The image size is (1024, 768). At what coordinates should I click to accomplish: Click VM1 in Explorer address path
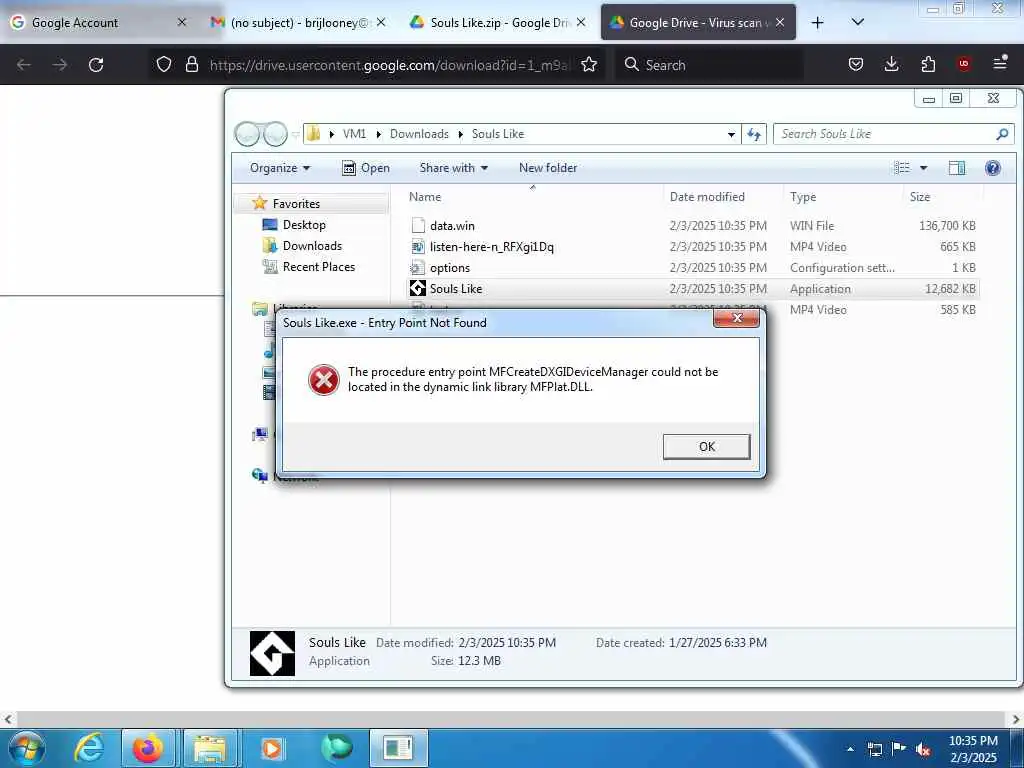354,134
